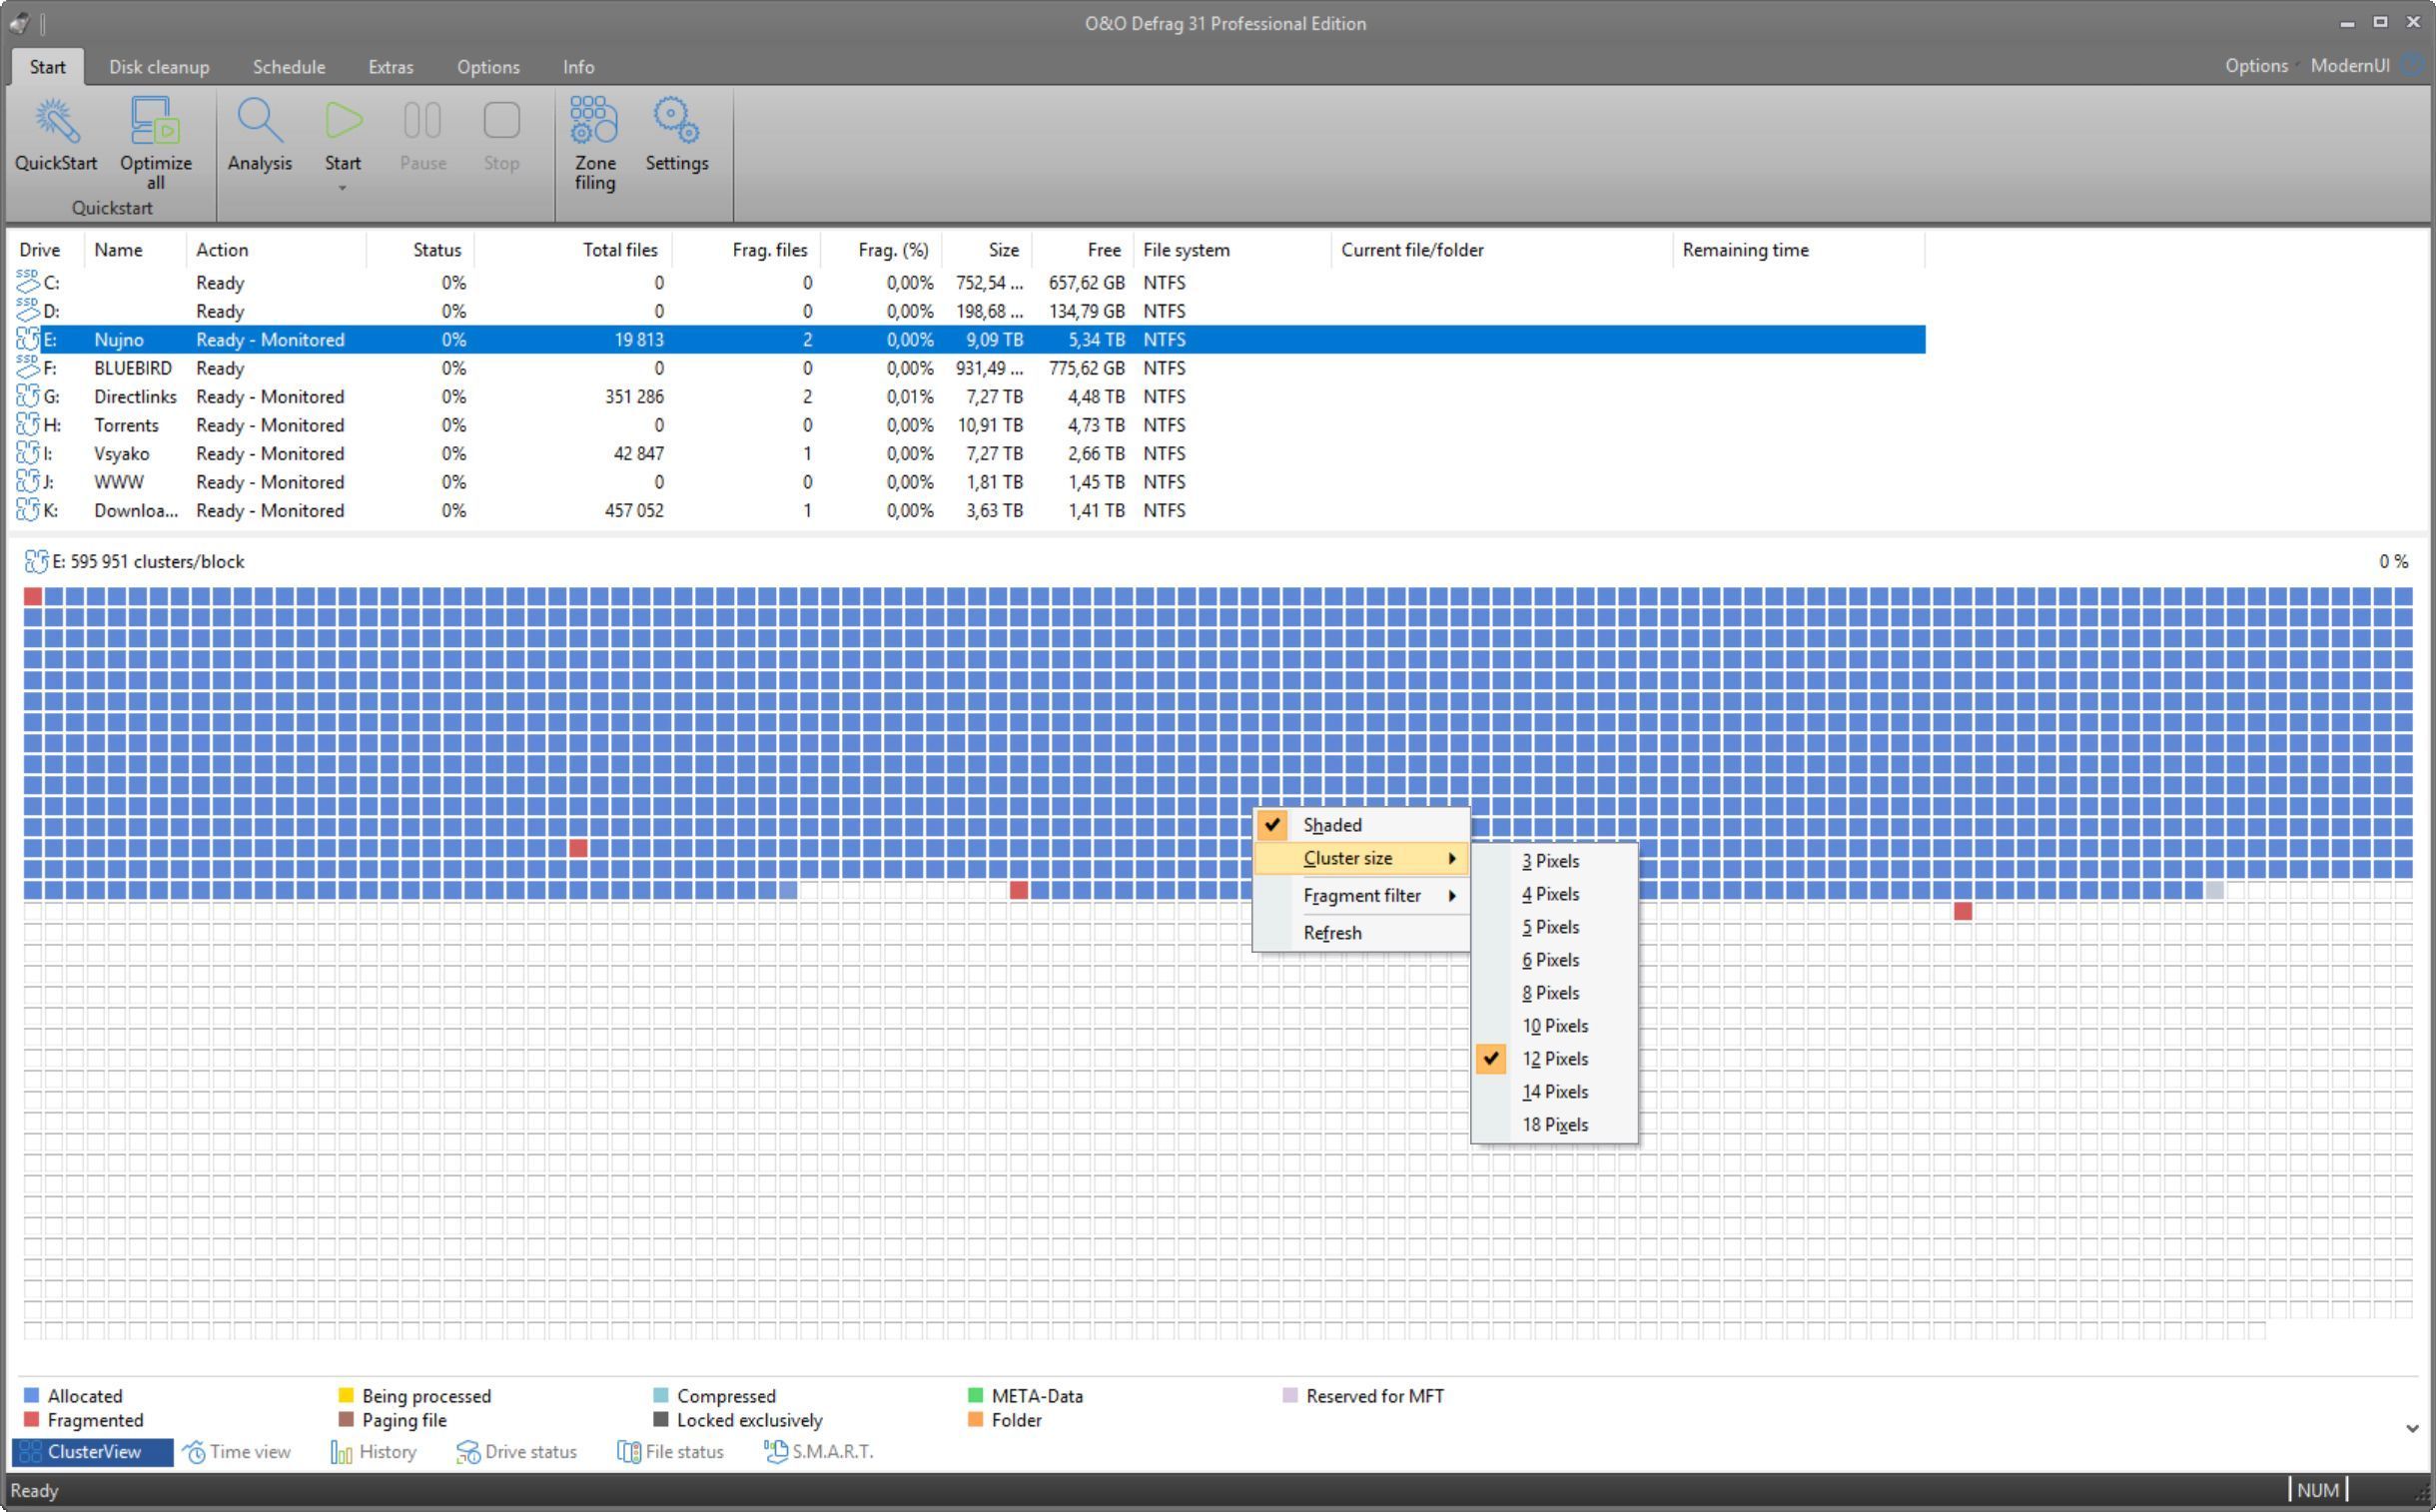This screenshot has height=1512, width=2436.
Task: Click the drive F: BLUEBIRD icon
Action: tap(28, 368)
